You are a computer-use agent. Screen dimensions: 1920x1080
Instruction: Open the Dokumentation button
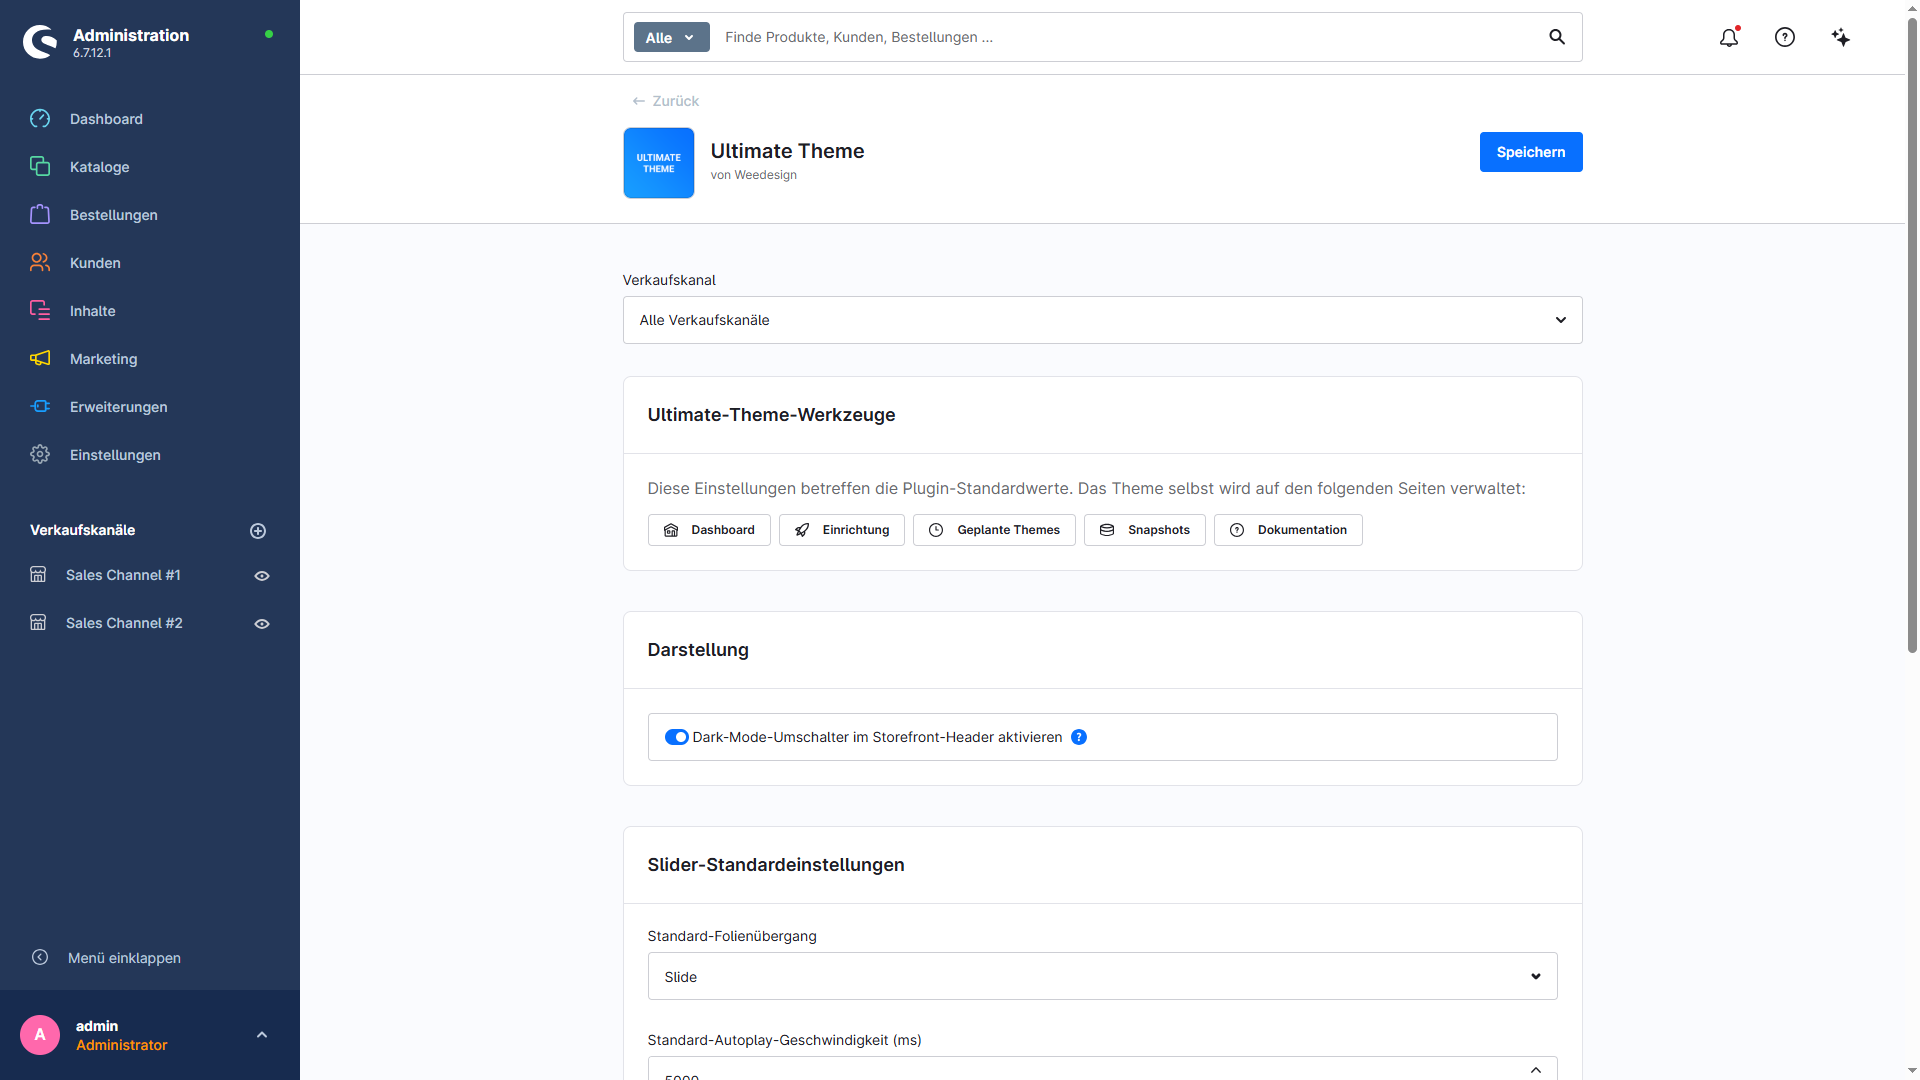[1288, 530]
